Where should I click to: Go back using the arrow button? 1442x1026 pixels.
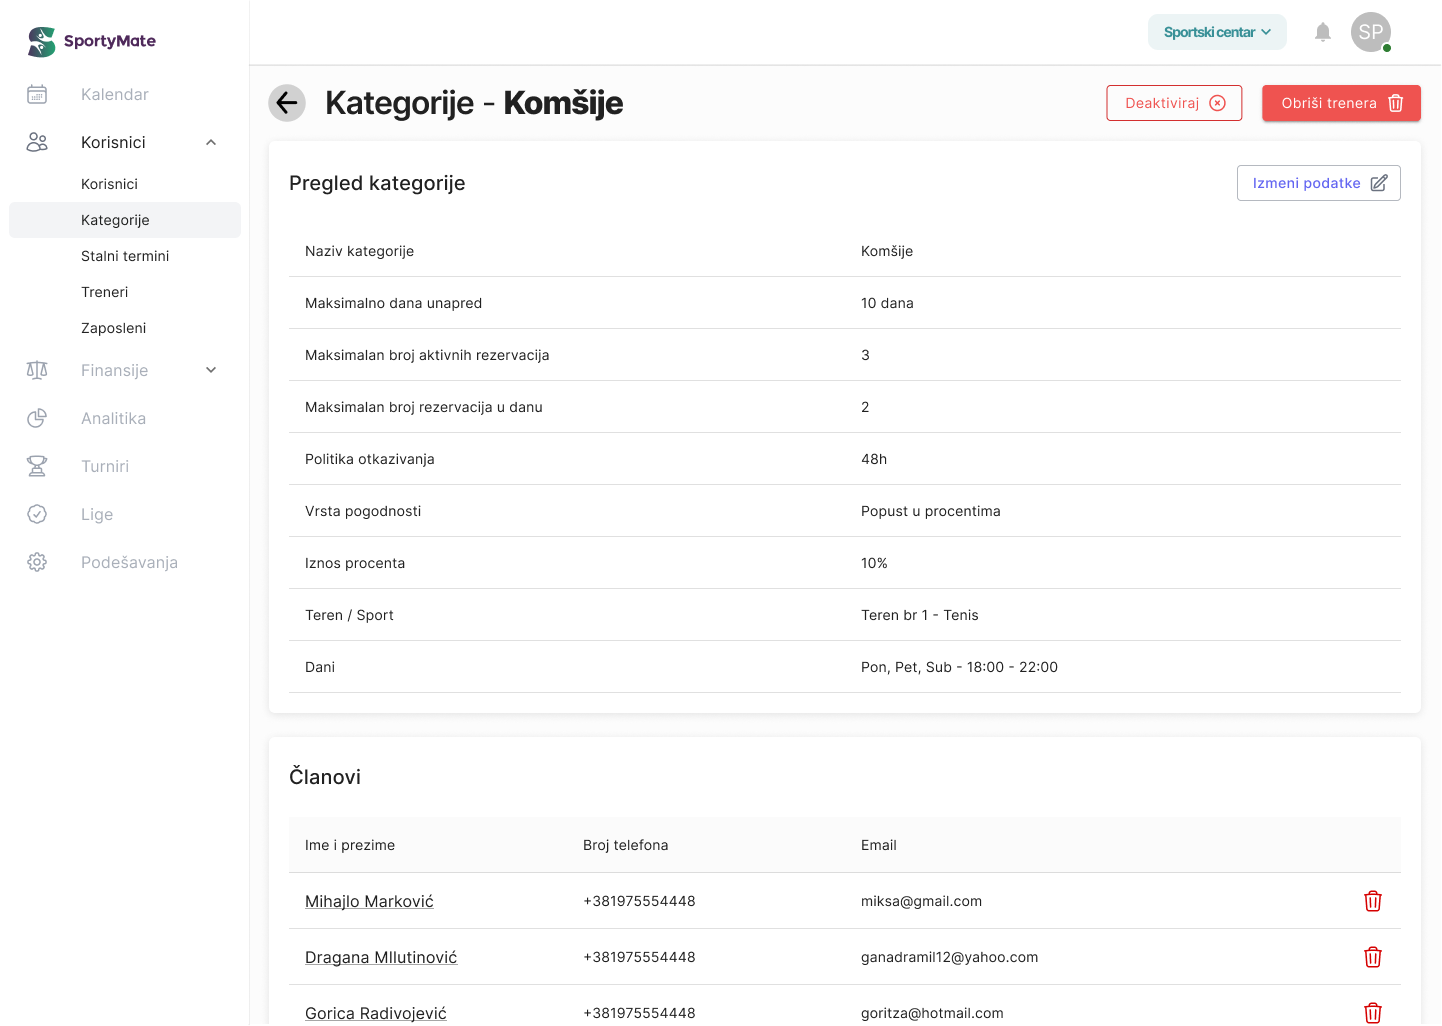pyautogui.click(x=287, y=102)
